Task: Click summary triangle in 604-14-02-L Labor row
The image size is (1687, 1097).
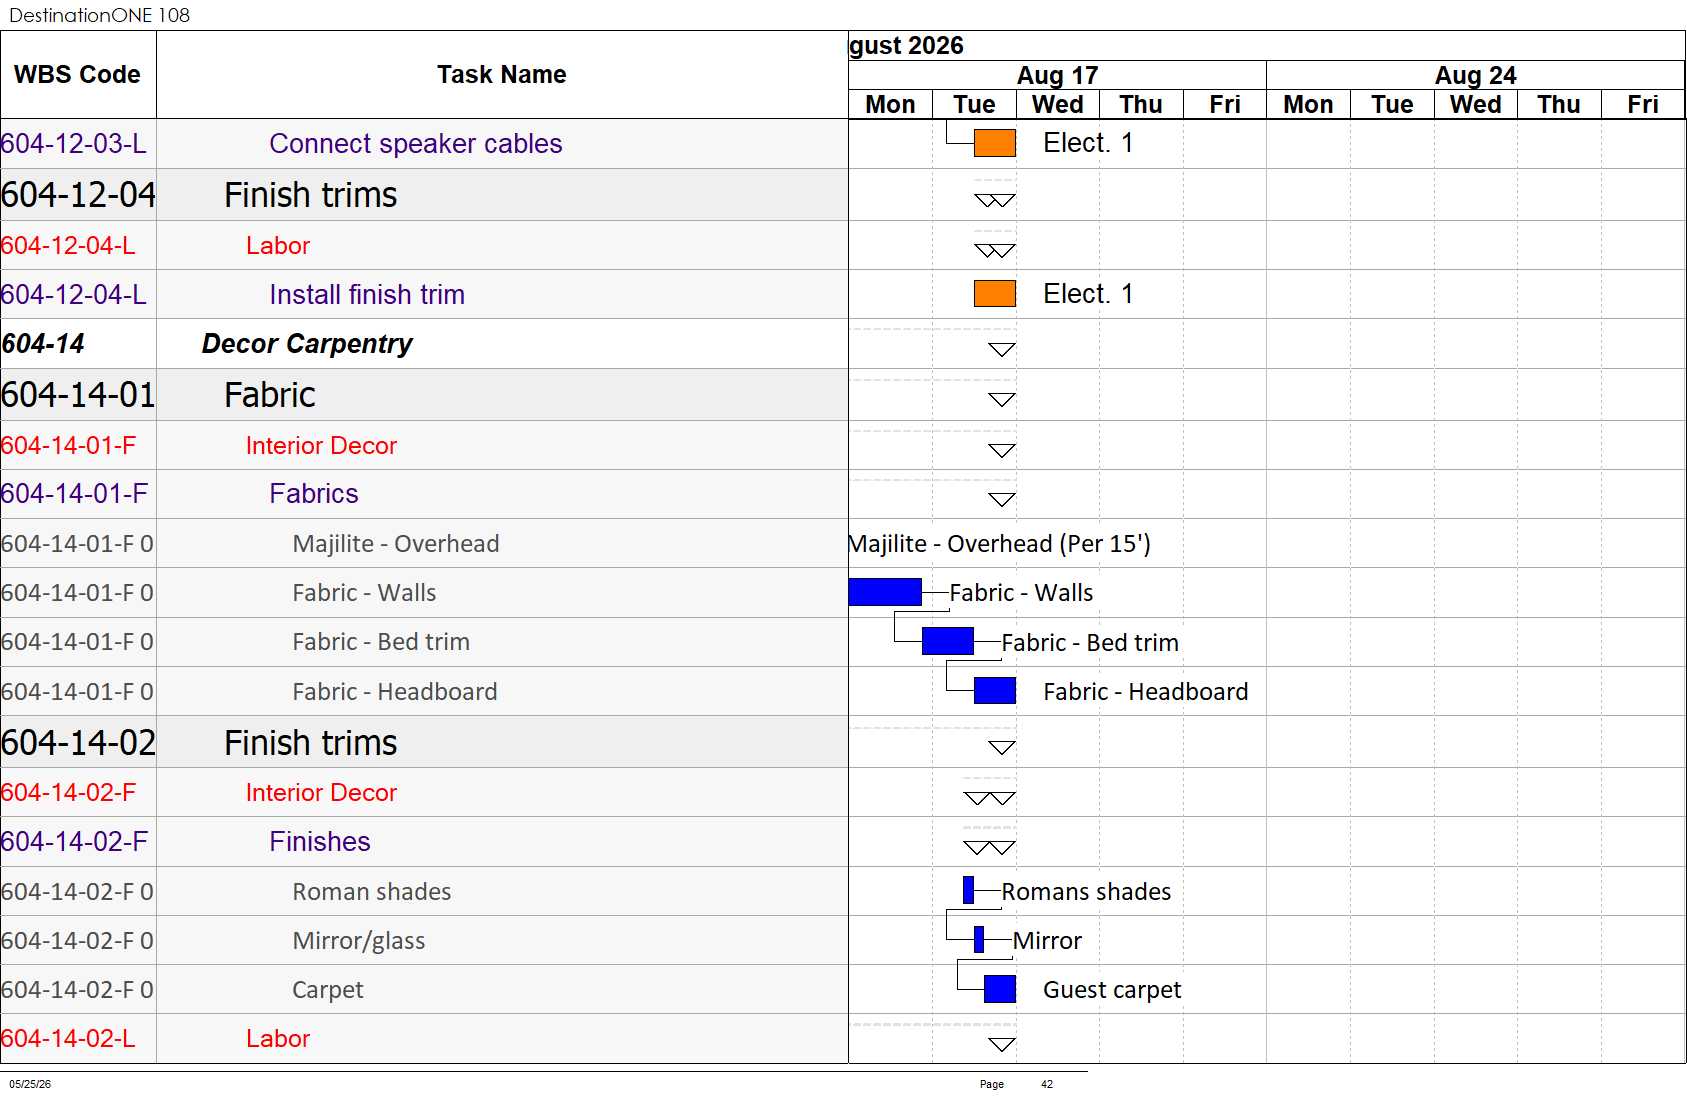Action: [x=1002, y=1044]
